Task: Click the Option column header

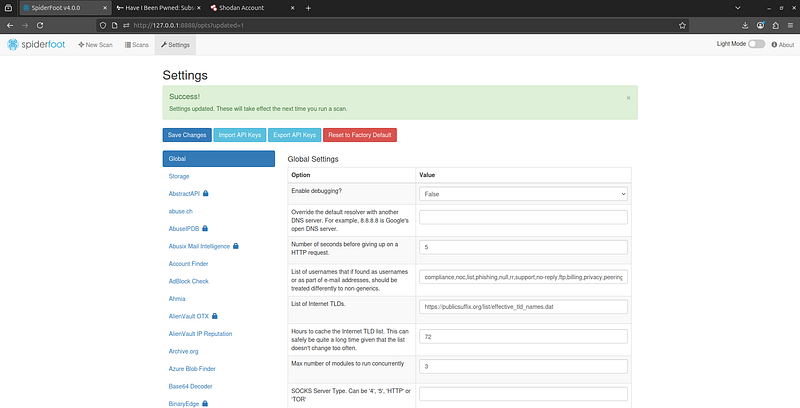Action: [301, 175]
